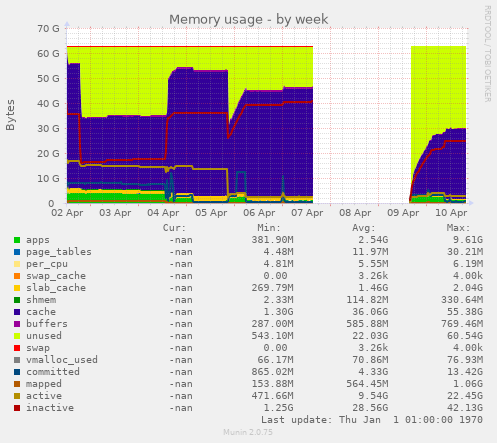Click the 'Munin 2.0.75' footer text
Image resolution: width=497 pixels, height=443 pixels.
coord(248,432)
